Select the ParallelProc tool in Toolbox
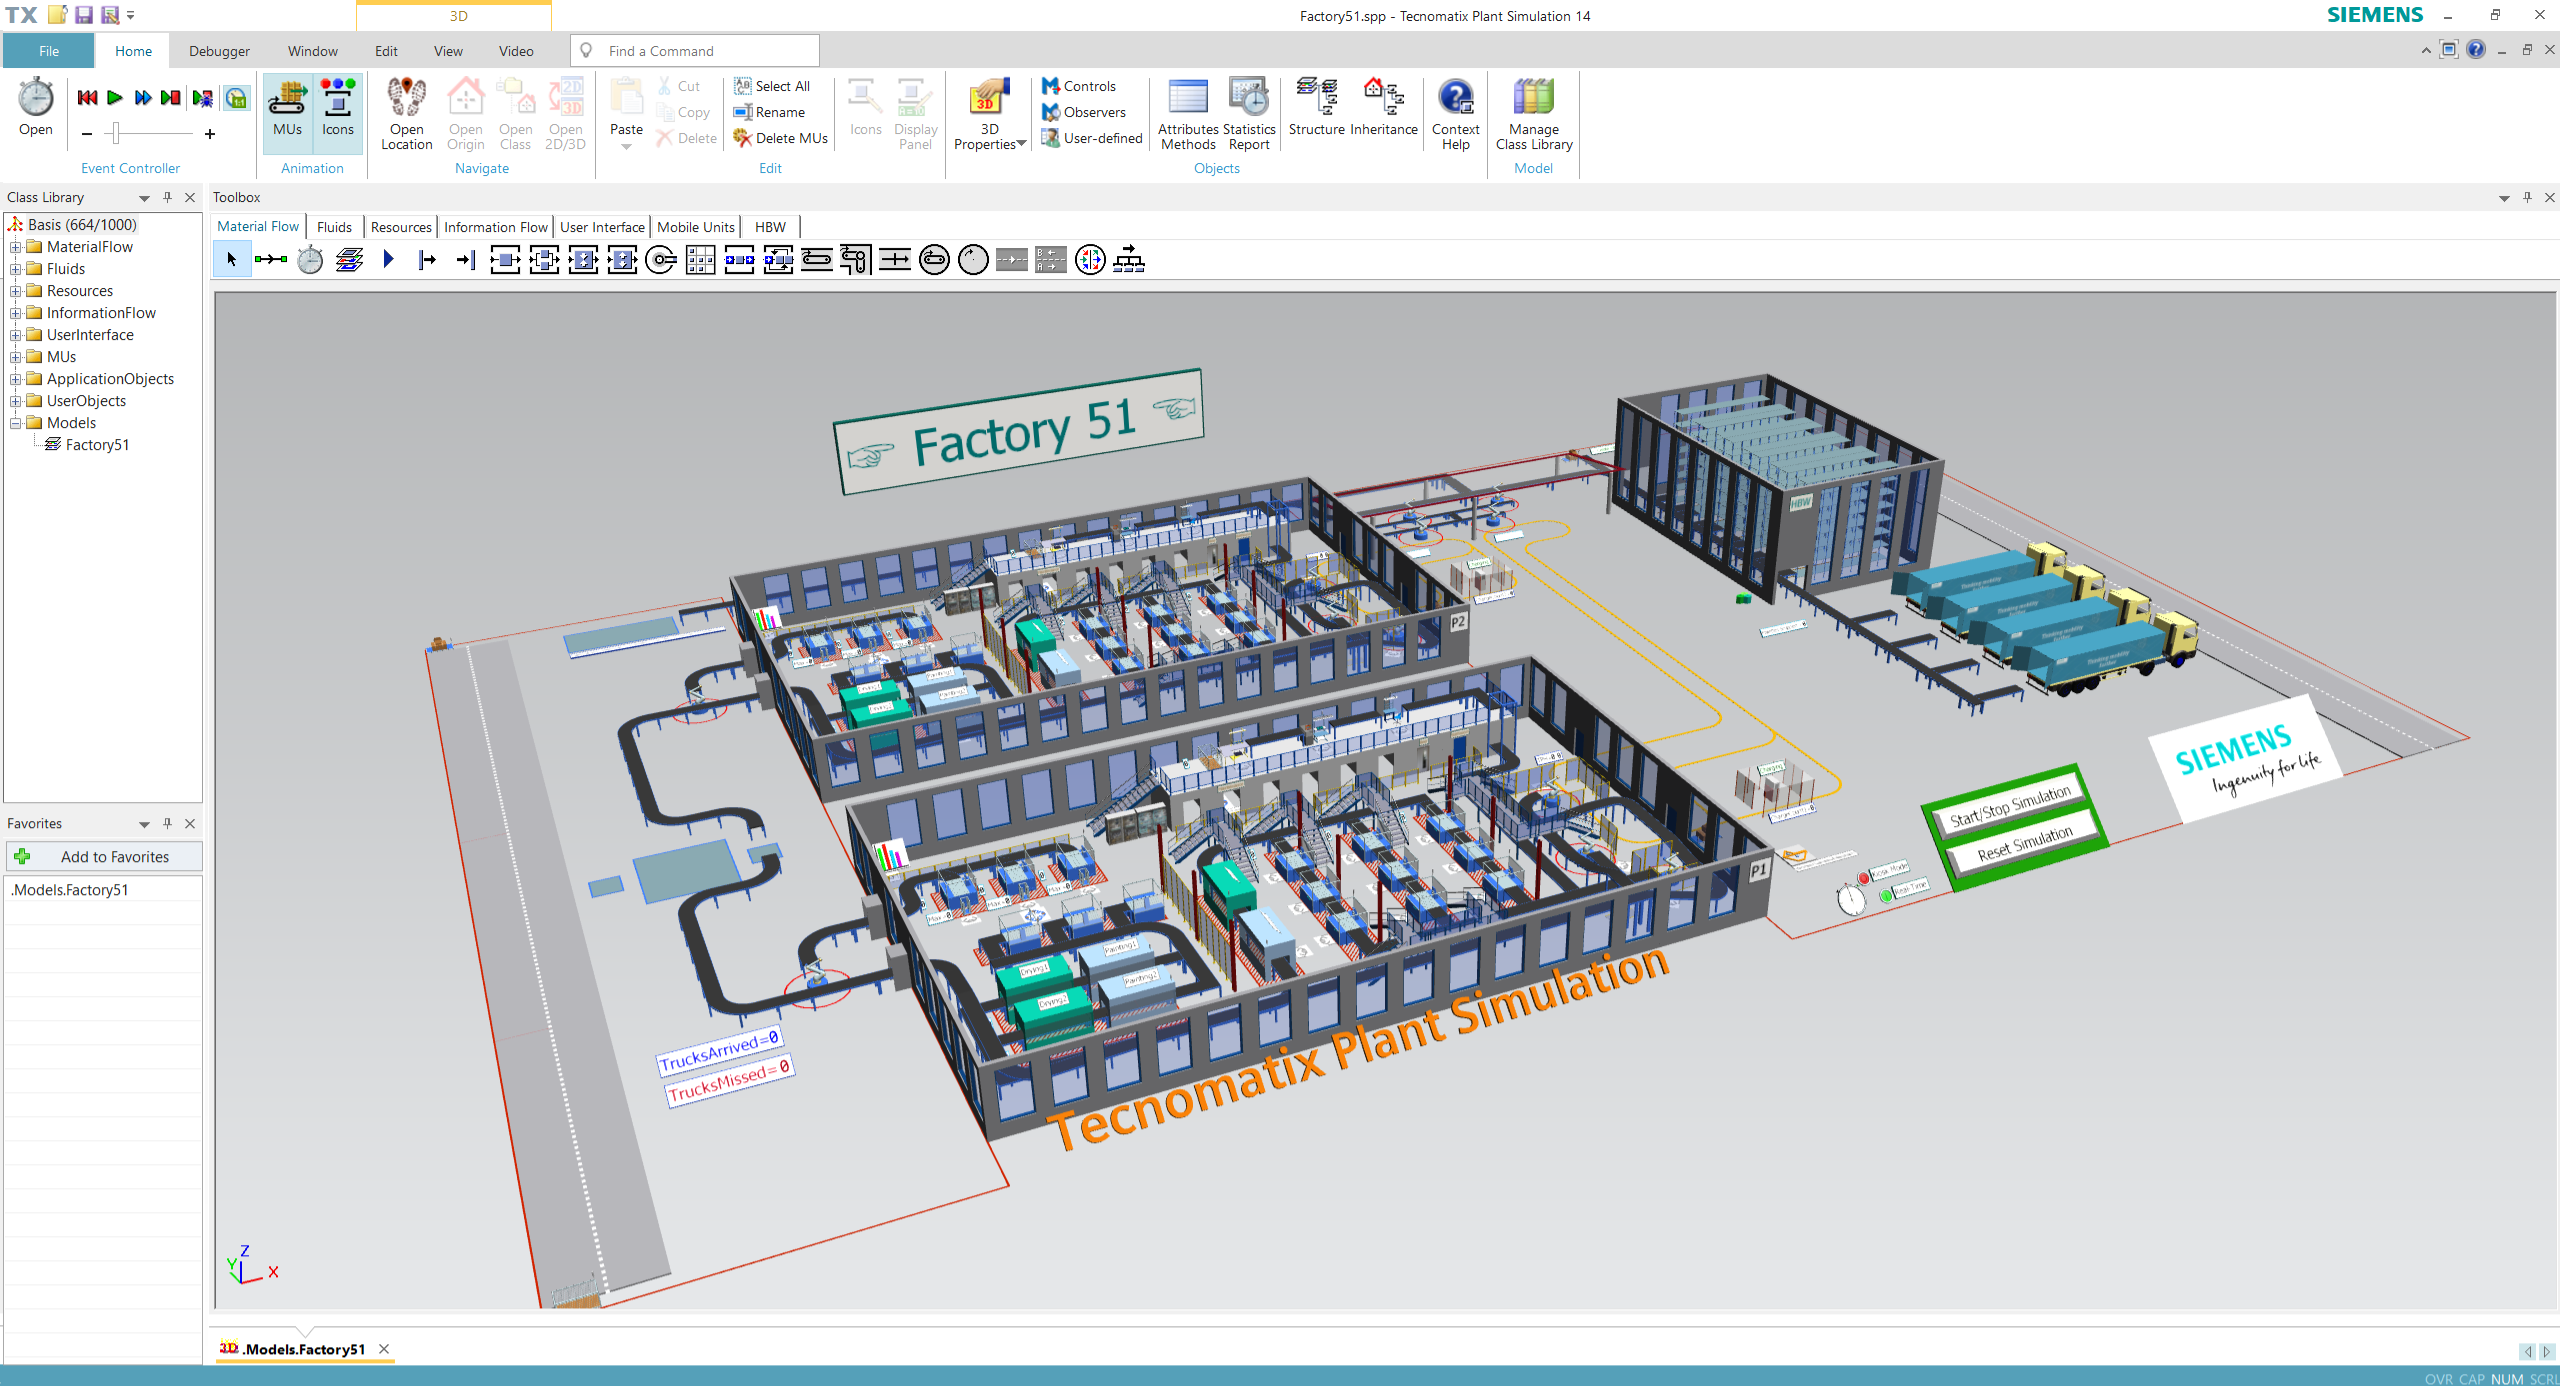Viewport: 2560px width, 1386px height. tap(544, 260)
